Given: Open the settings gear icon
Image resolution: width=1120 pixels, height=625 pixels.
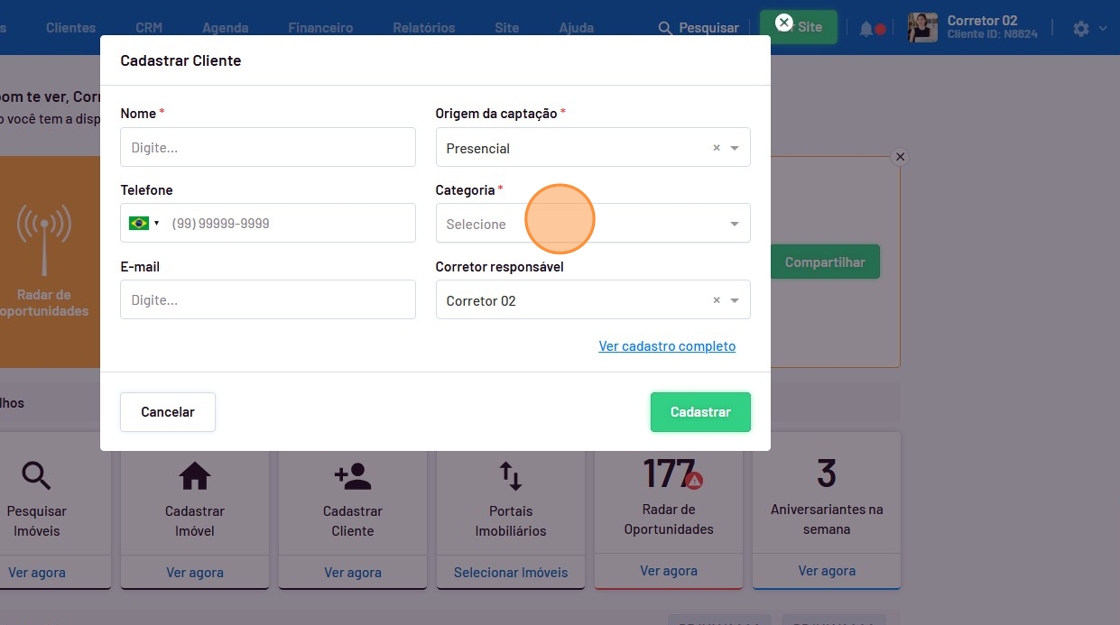Looking at the screenshot, I should pos(1081,29).
